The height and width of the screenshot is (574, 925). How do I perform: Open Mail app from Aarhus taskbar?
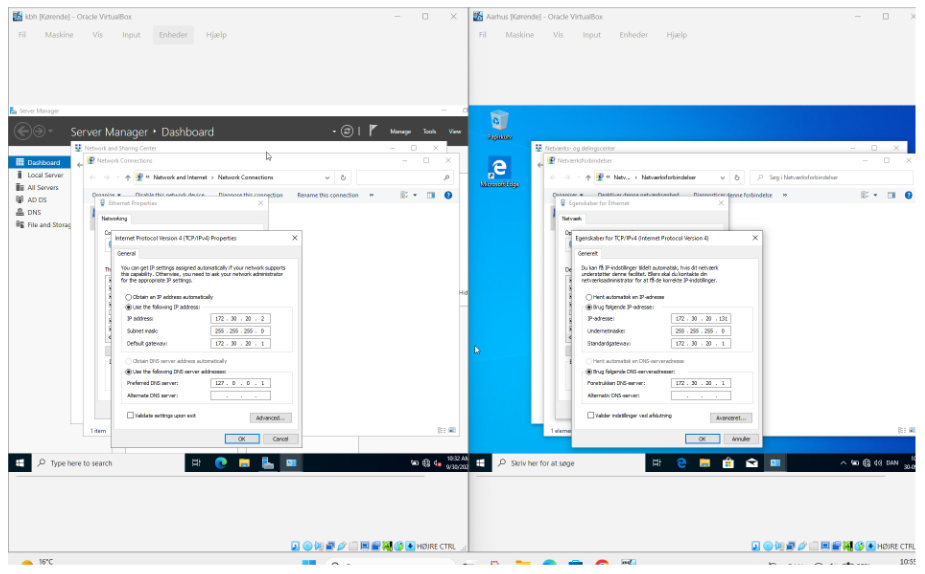[752, 463]
